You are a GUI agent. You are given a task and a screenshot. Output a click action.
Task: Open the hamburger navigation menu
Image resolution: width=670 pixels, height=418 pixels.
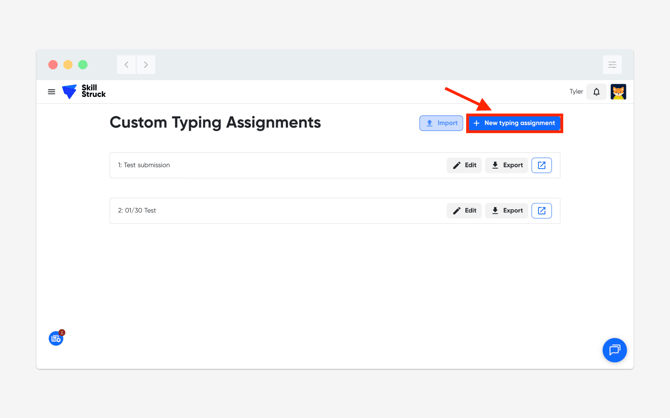click(x=52, y=92)
